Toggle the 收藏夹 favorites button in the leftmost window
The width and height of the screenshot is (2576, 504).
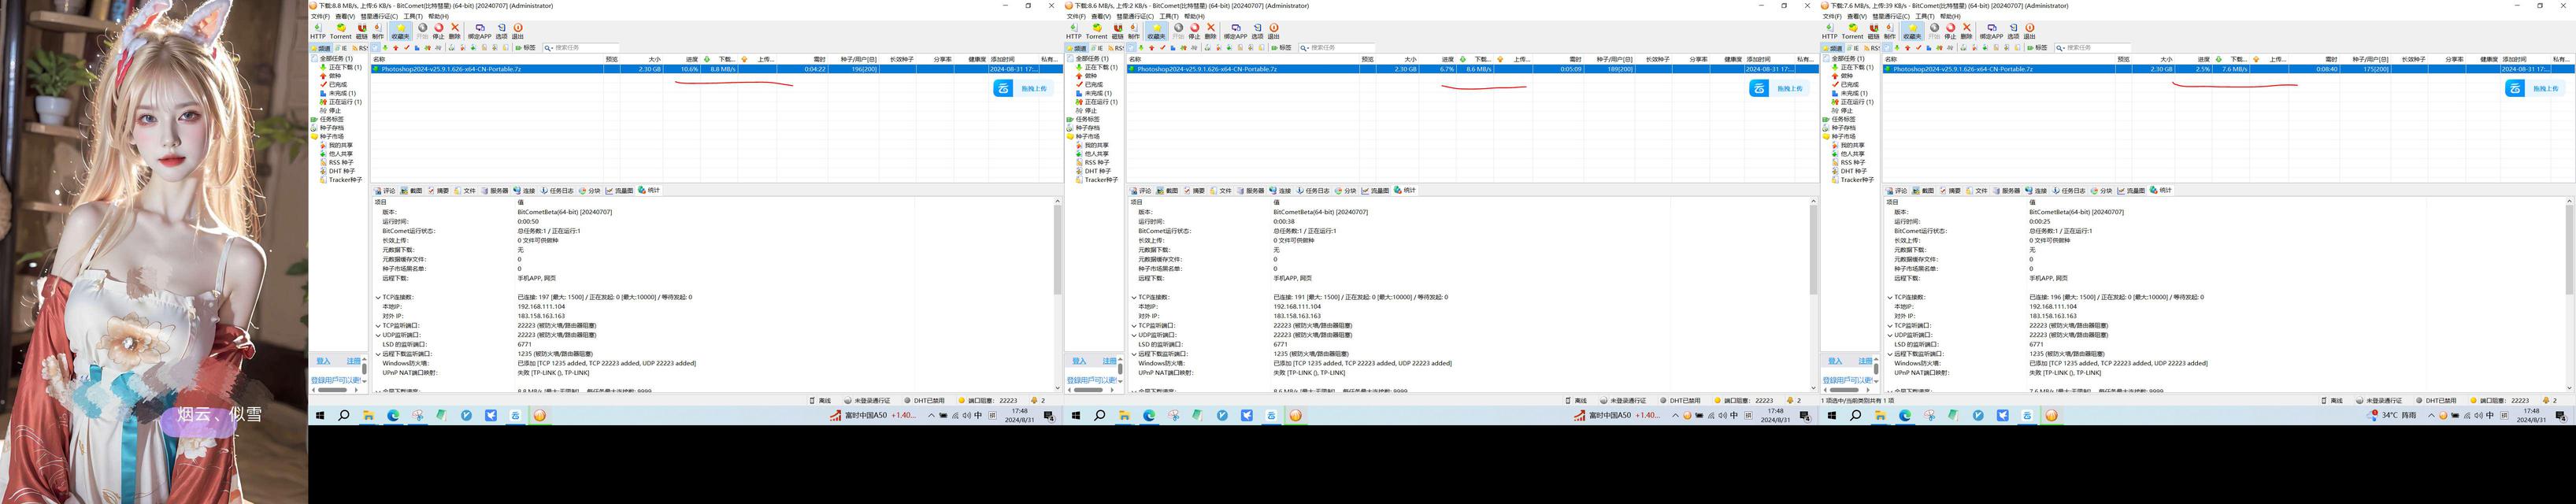coord(400,31)
